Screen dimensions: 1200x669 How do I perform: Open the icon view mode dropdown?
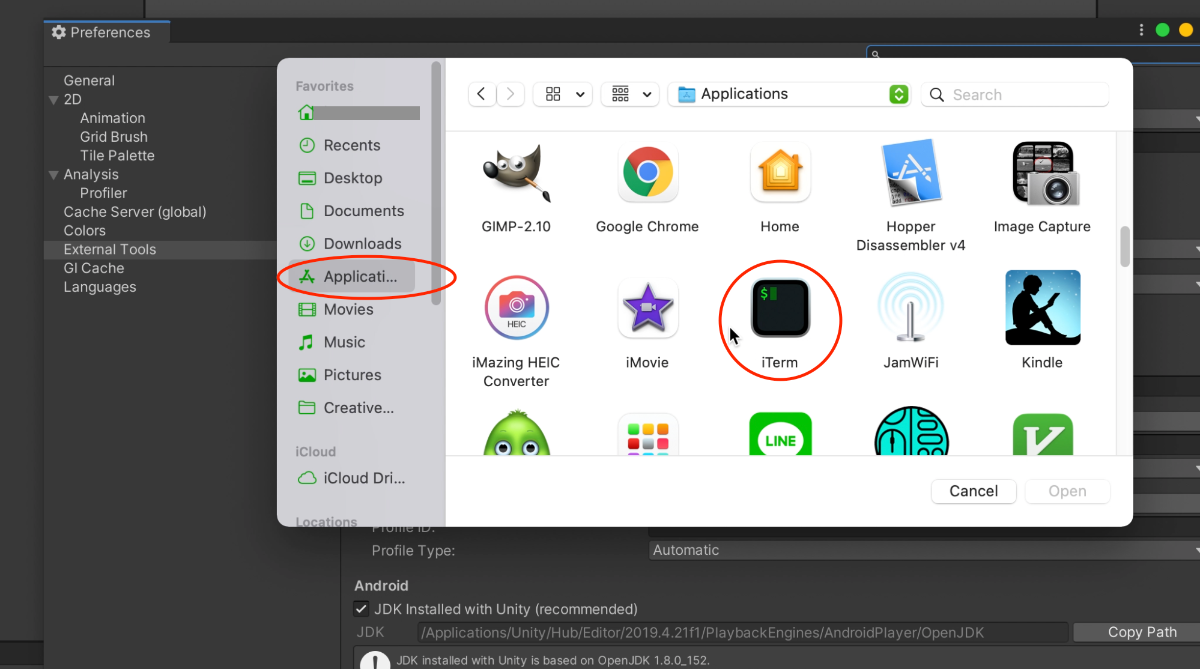563,94
